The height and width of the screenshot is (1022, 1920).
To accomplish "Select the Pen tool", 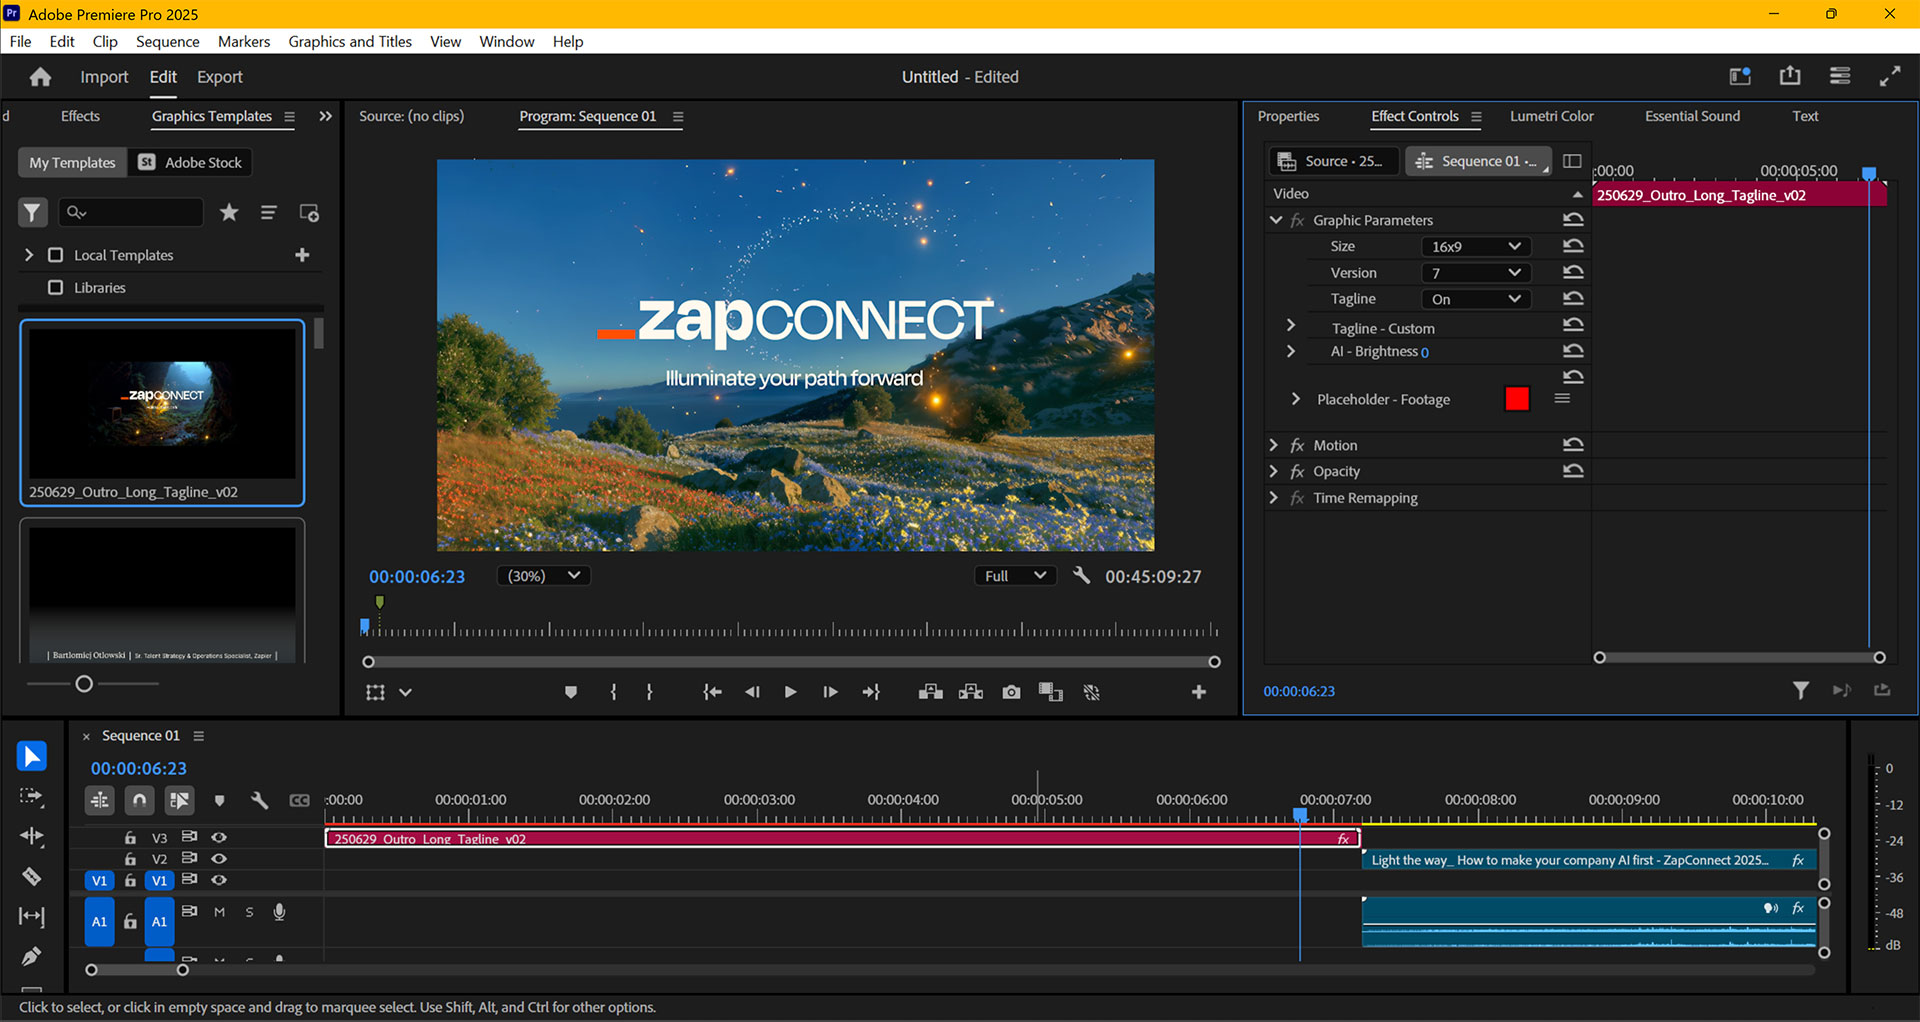I will click(x=32, y=957).
